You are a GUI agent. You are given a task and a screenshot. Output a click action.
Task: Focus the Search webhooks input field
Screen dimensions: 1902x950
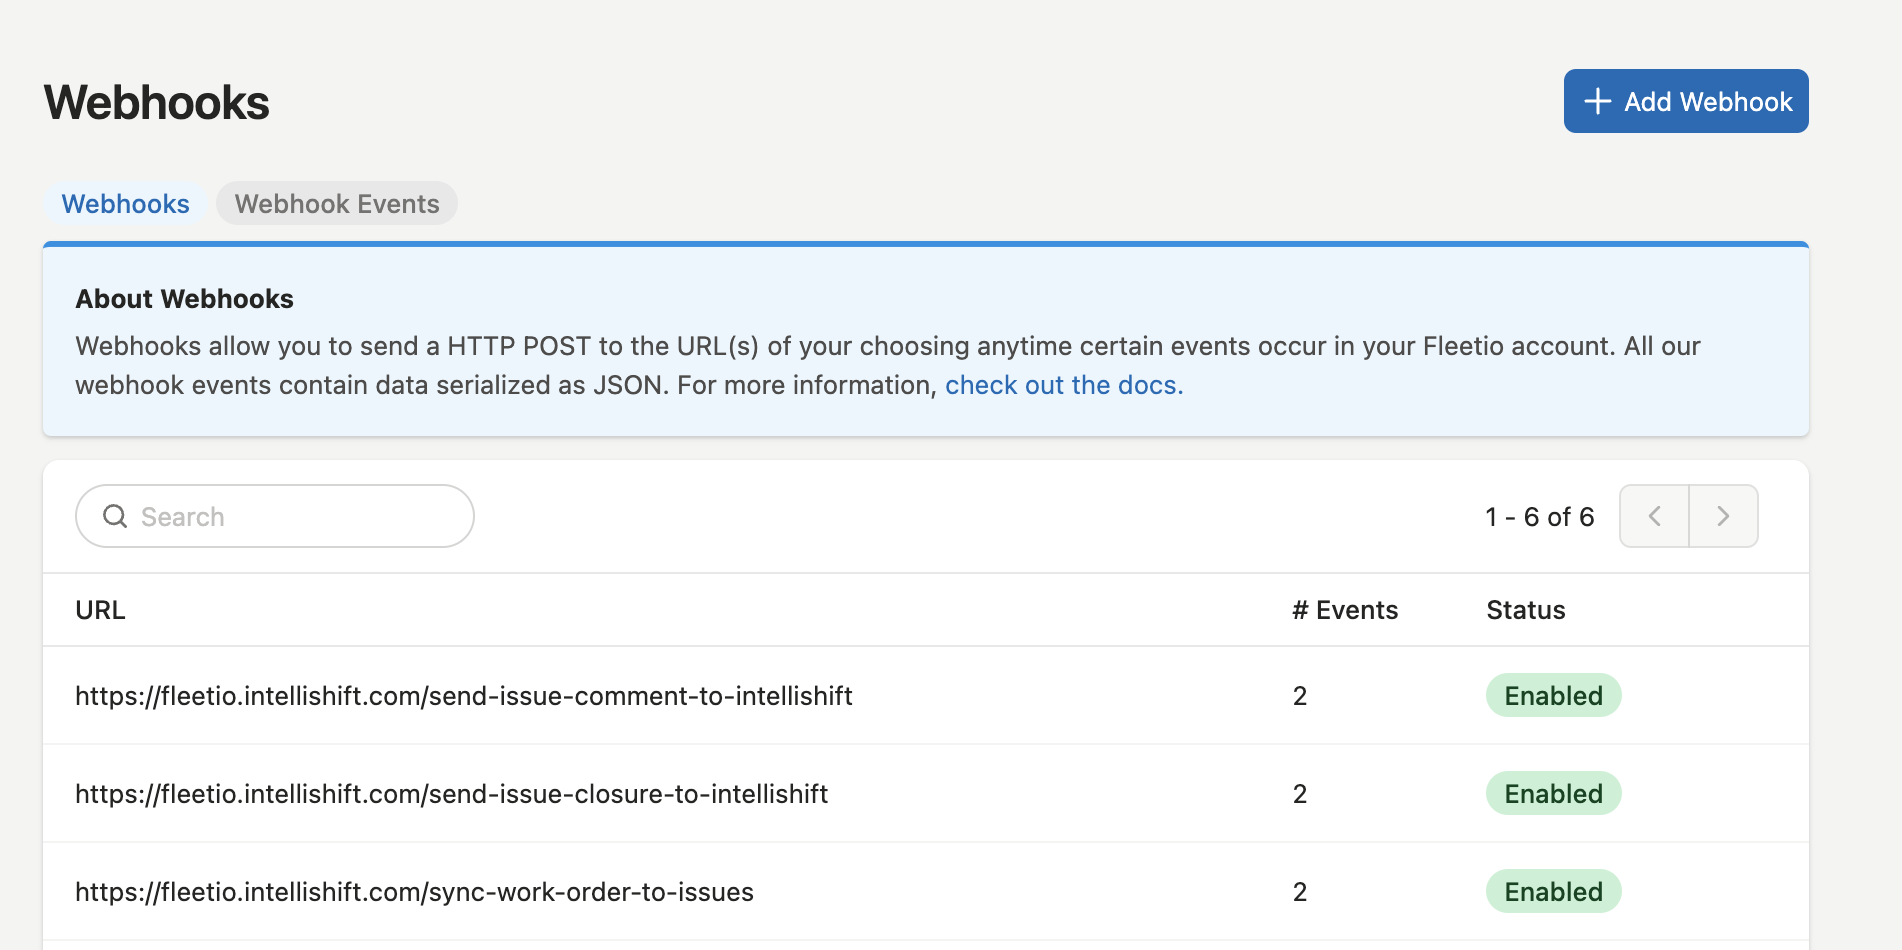coord(290,516)
